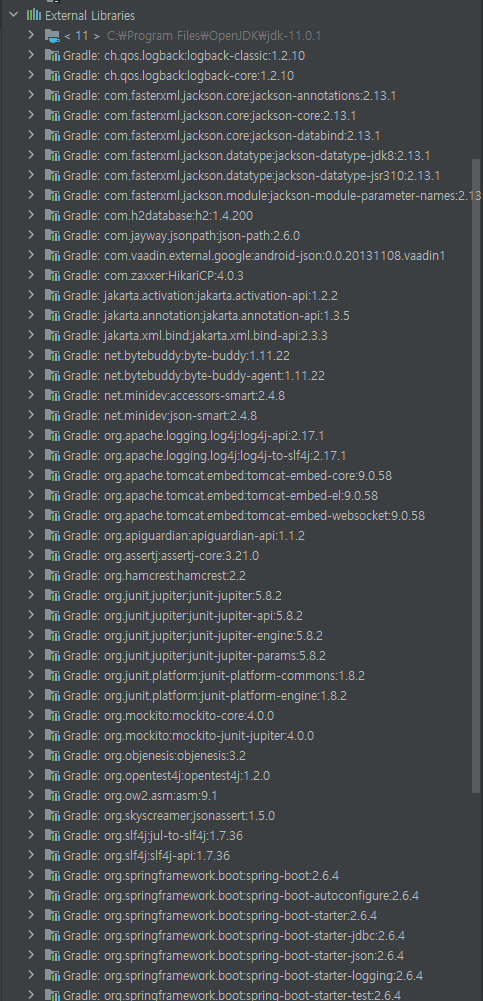483x1001 pixels.
Task: Click the project tree vertical scrollbar
Action: pos(476,476)
